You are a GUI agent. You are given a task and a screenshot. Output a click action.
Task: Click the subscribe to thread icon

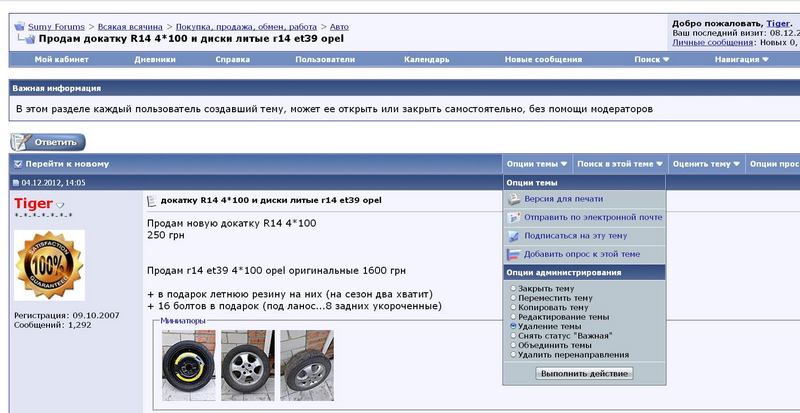pos(515,236)
